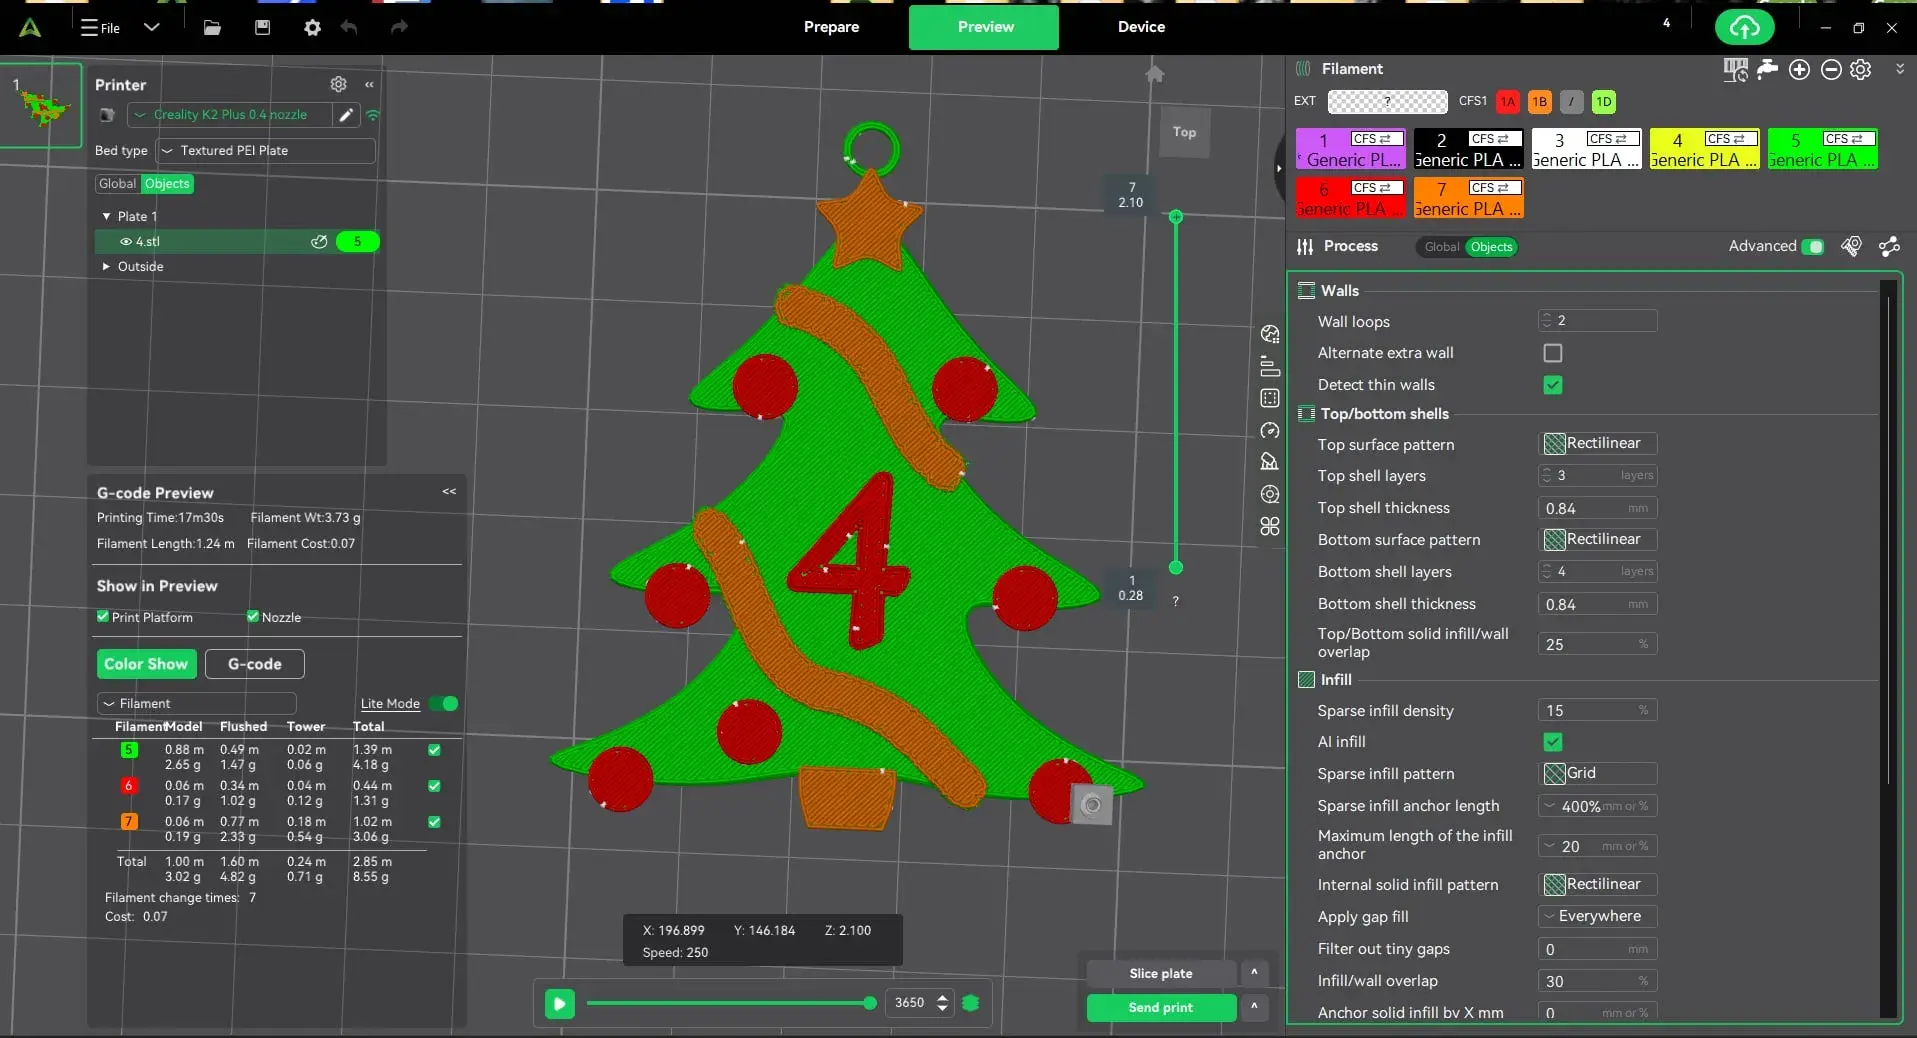Add a filament with plus icon
Viewport: 1917px width, 1038px height.
pyautogui.click(x=1799, y=69)
